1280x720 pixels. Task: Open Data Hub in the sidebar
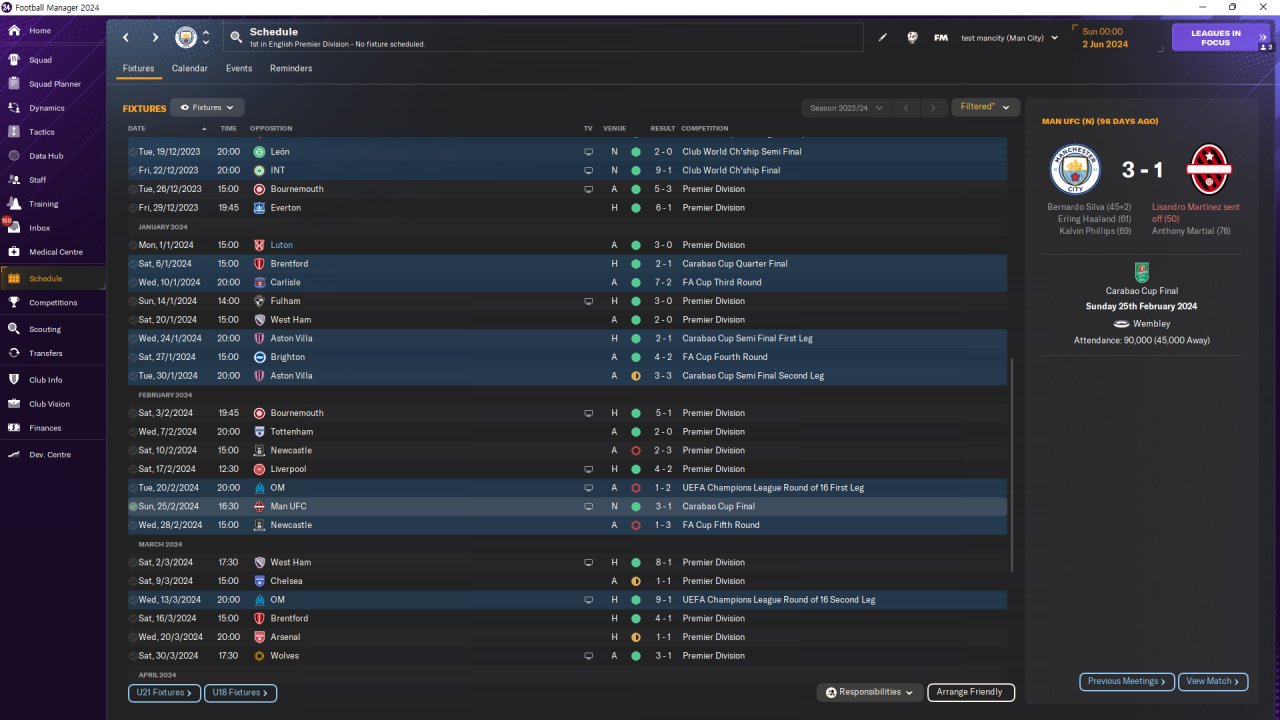tap(46, 156)
